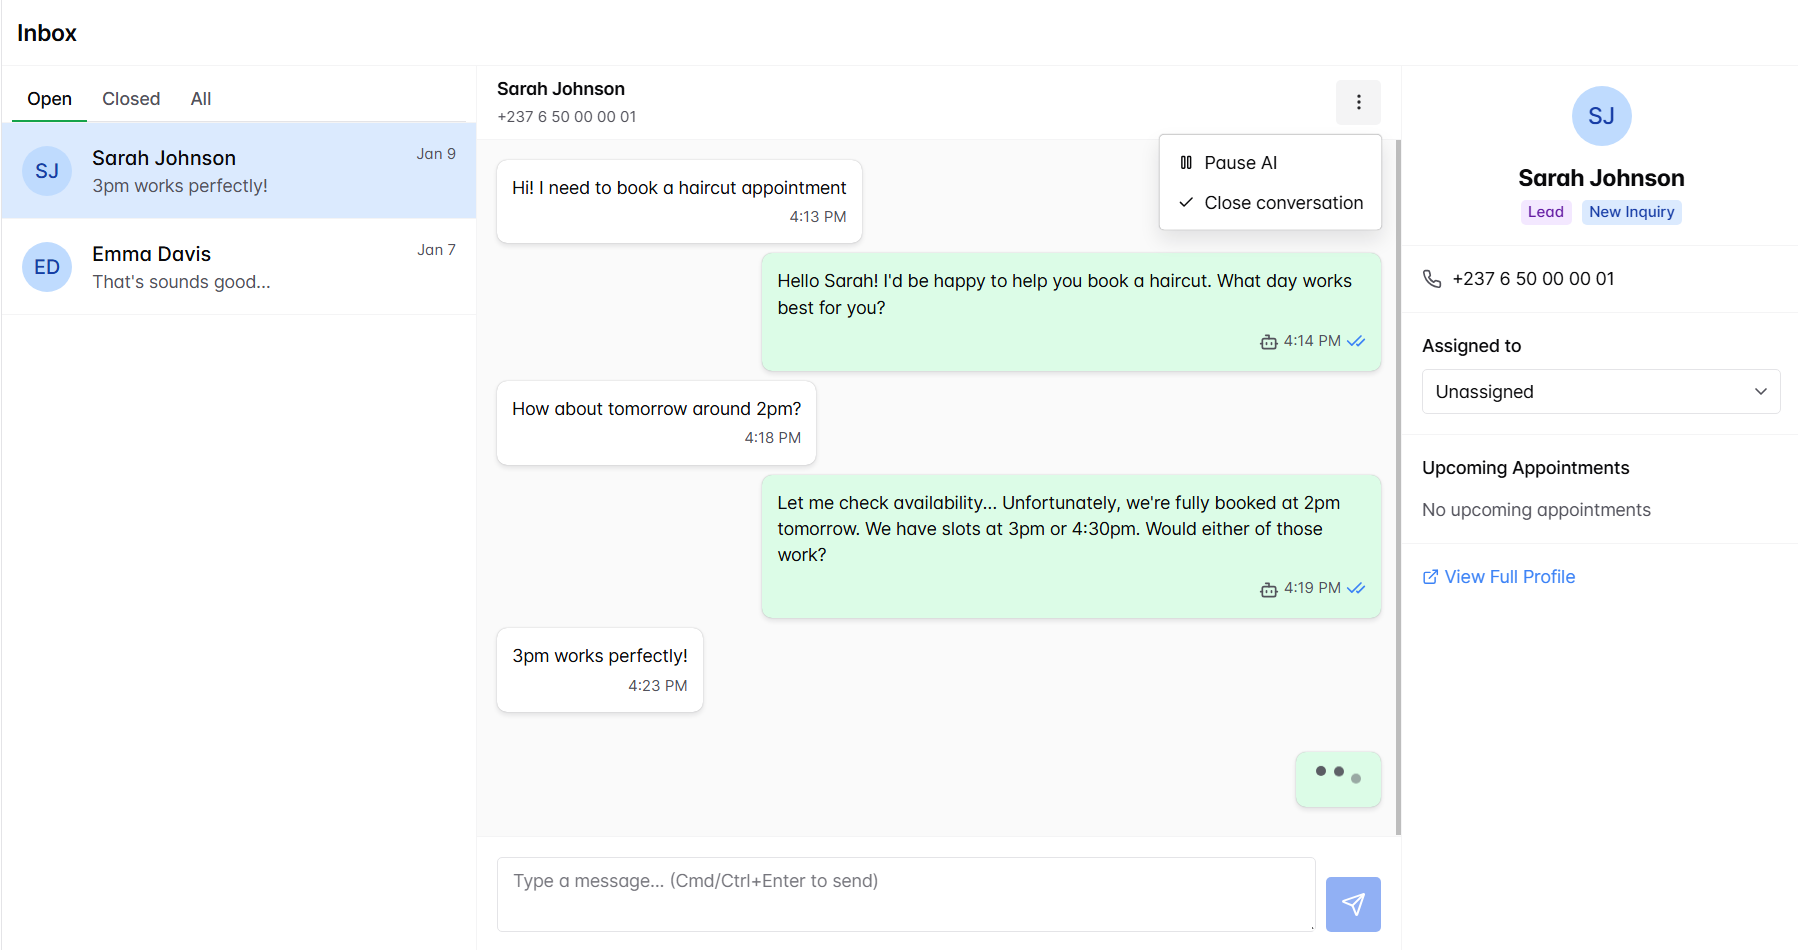
Task: Select Close conversation from the menu
Action: coord(1283,202)
